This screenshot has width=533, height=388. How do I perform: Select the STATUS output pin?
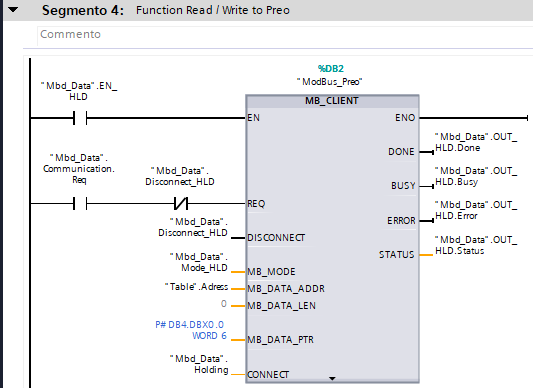click(x=397, y=255)
